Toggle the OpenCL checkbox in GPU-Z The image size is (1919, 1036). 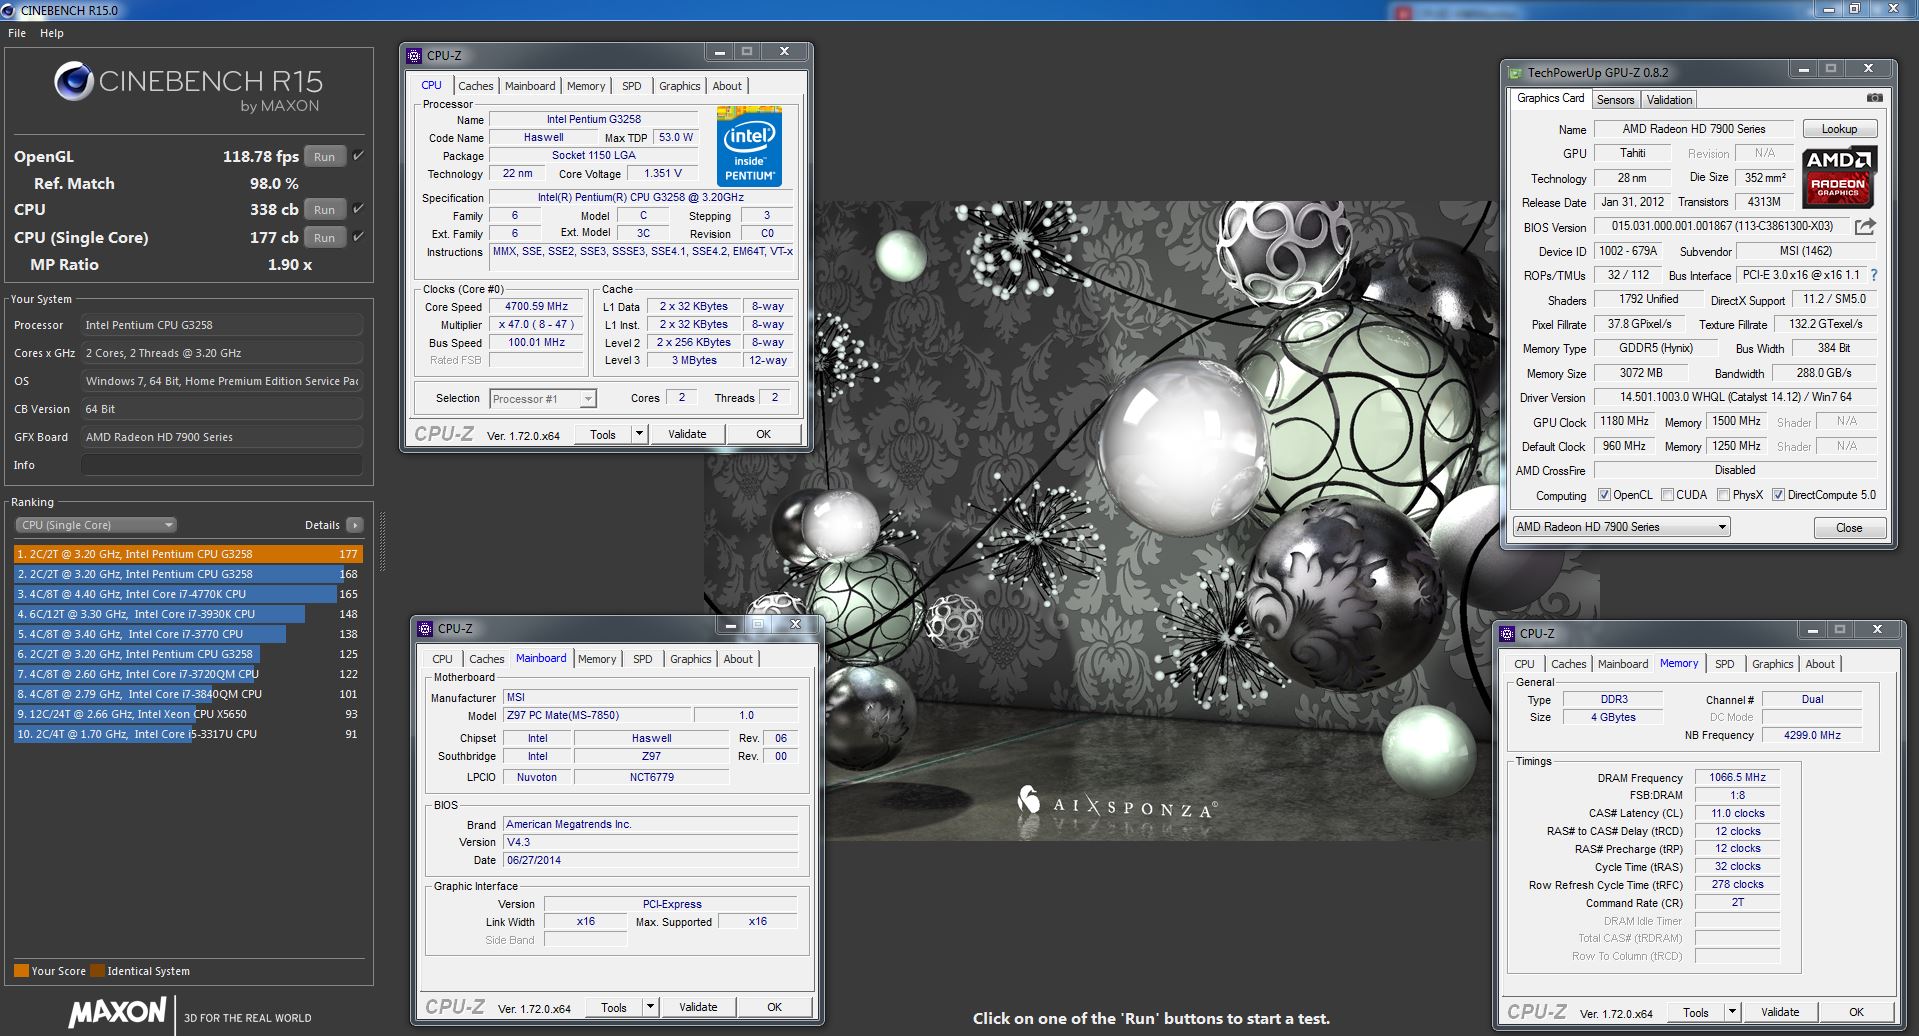click(1604, 495)
